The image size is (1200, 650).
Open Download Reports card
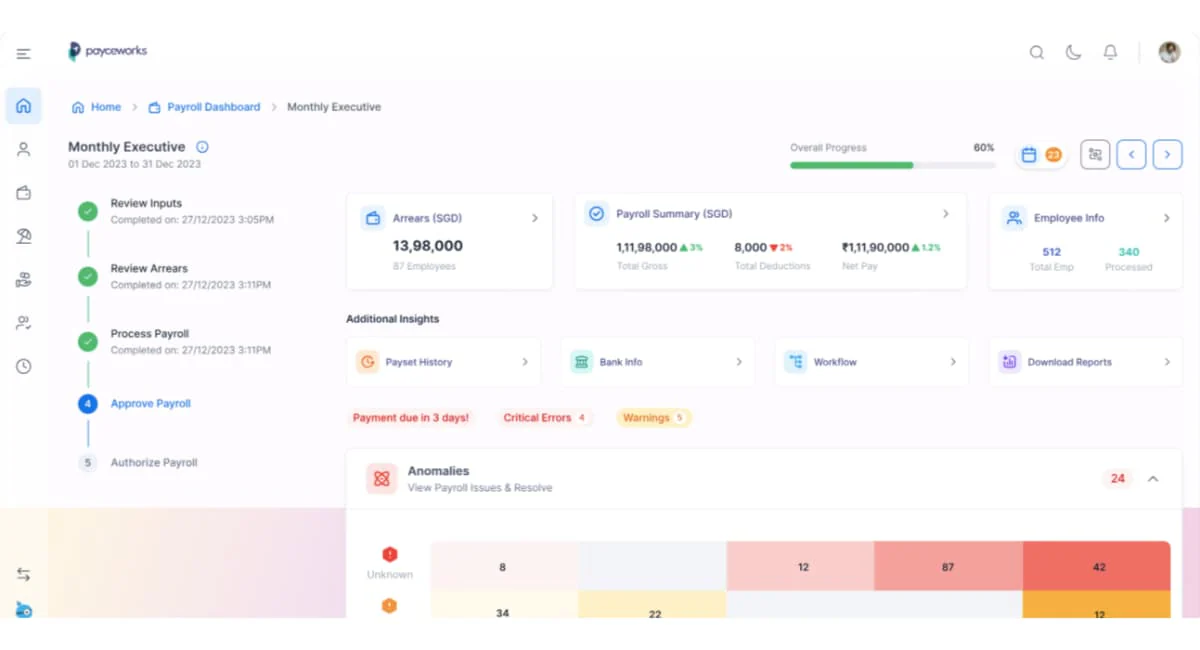tap(1086, 362)
